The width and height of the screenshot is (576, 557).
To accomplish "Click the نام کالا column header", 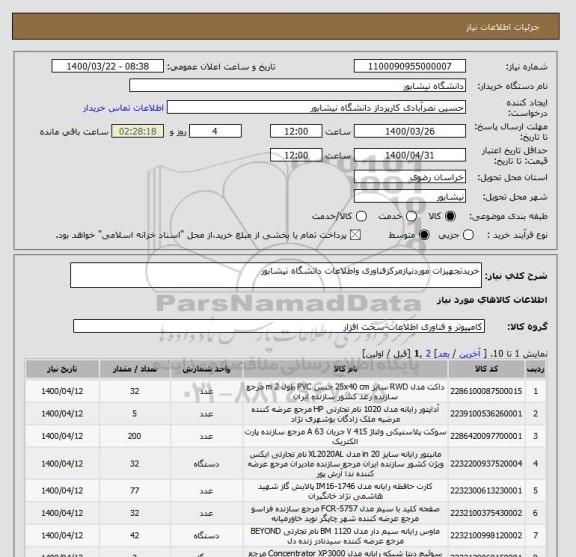I will 345,369.
